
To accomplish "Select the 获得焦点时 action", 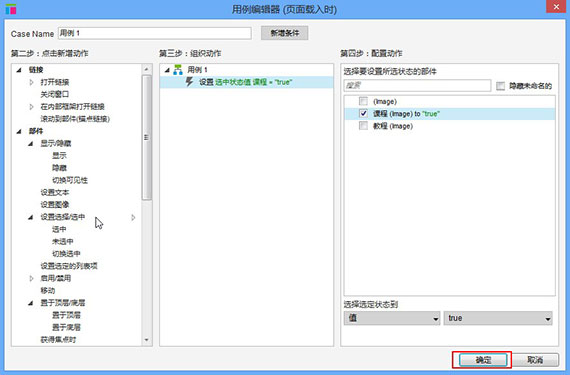I will pos(58,340).
